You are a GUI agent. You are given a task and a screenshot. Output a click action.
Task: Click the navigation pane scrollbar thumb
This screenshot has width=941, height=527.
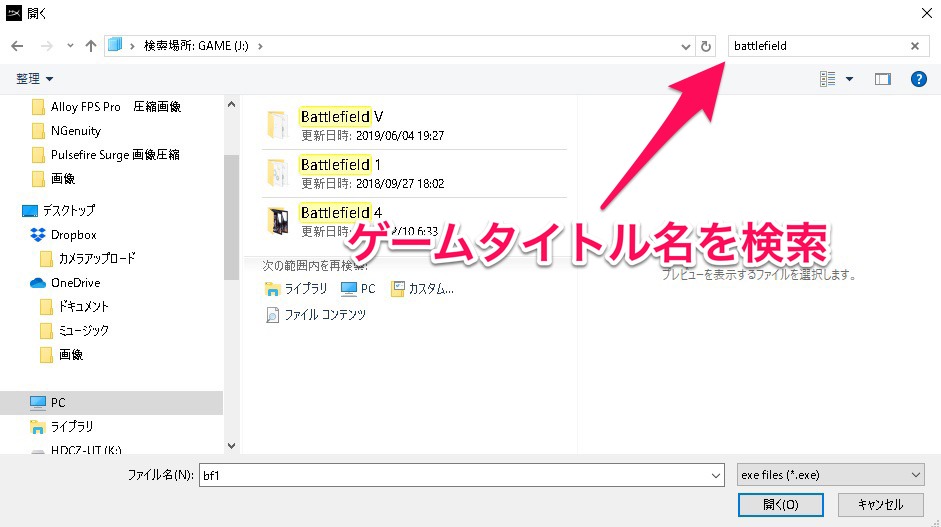coord(232,217)
